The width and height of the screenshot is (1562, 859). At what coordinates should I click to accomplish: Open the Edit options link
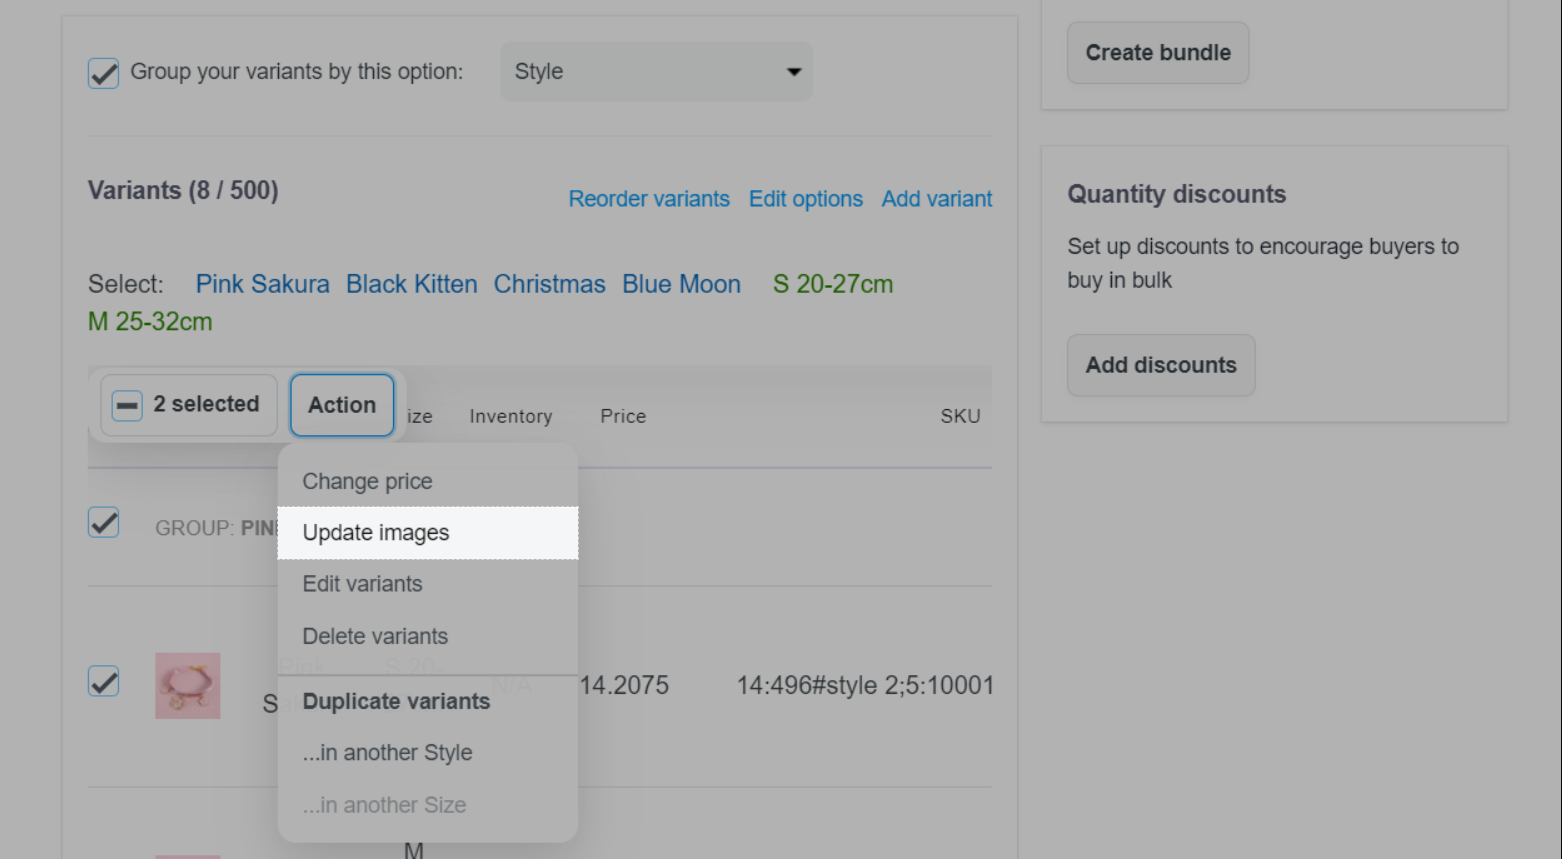(806, 199)
